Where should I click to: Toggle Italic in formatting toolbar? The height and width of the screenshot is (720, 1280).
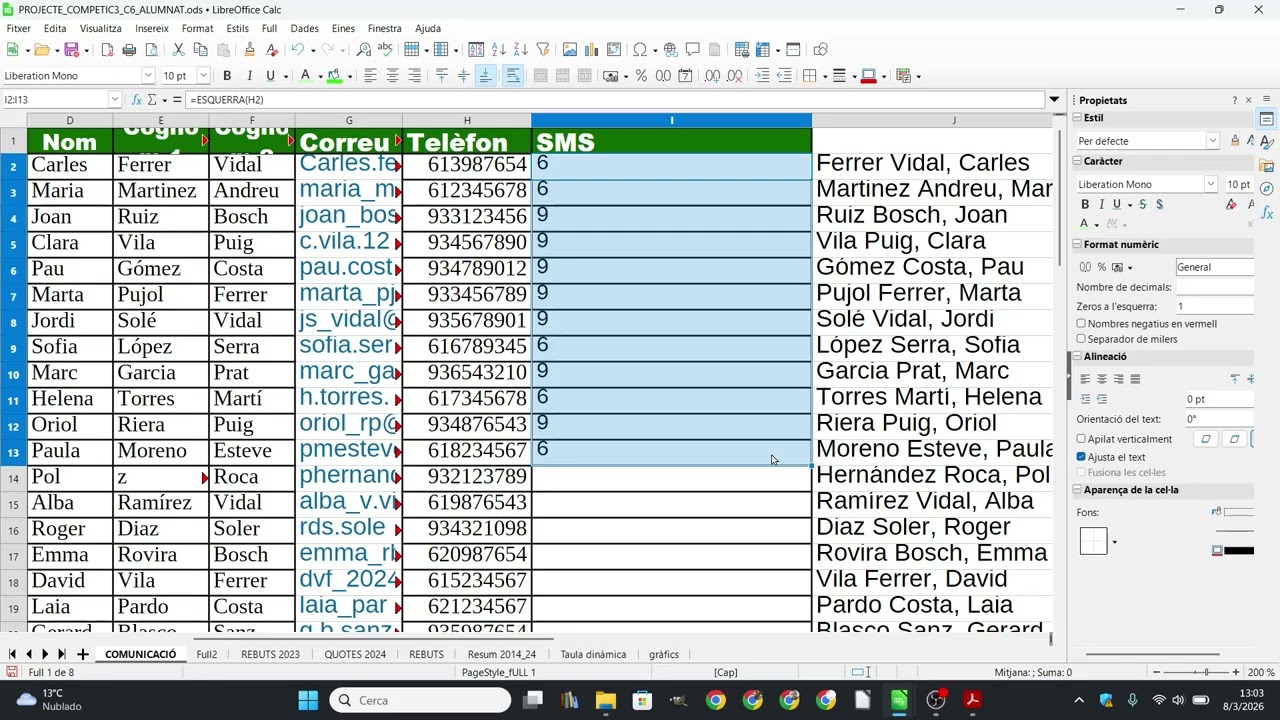point(249,76)
